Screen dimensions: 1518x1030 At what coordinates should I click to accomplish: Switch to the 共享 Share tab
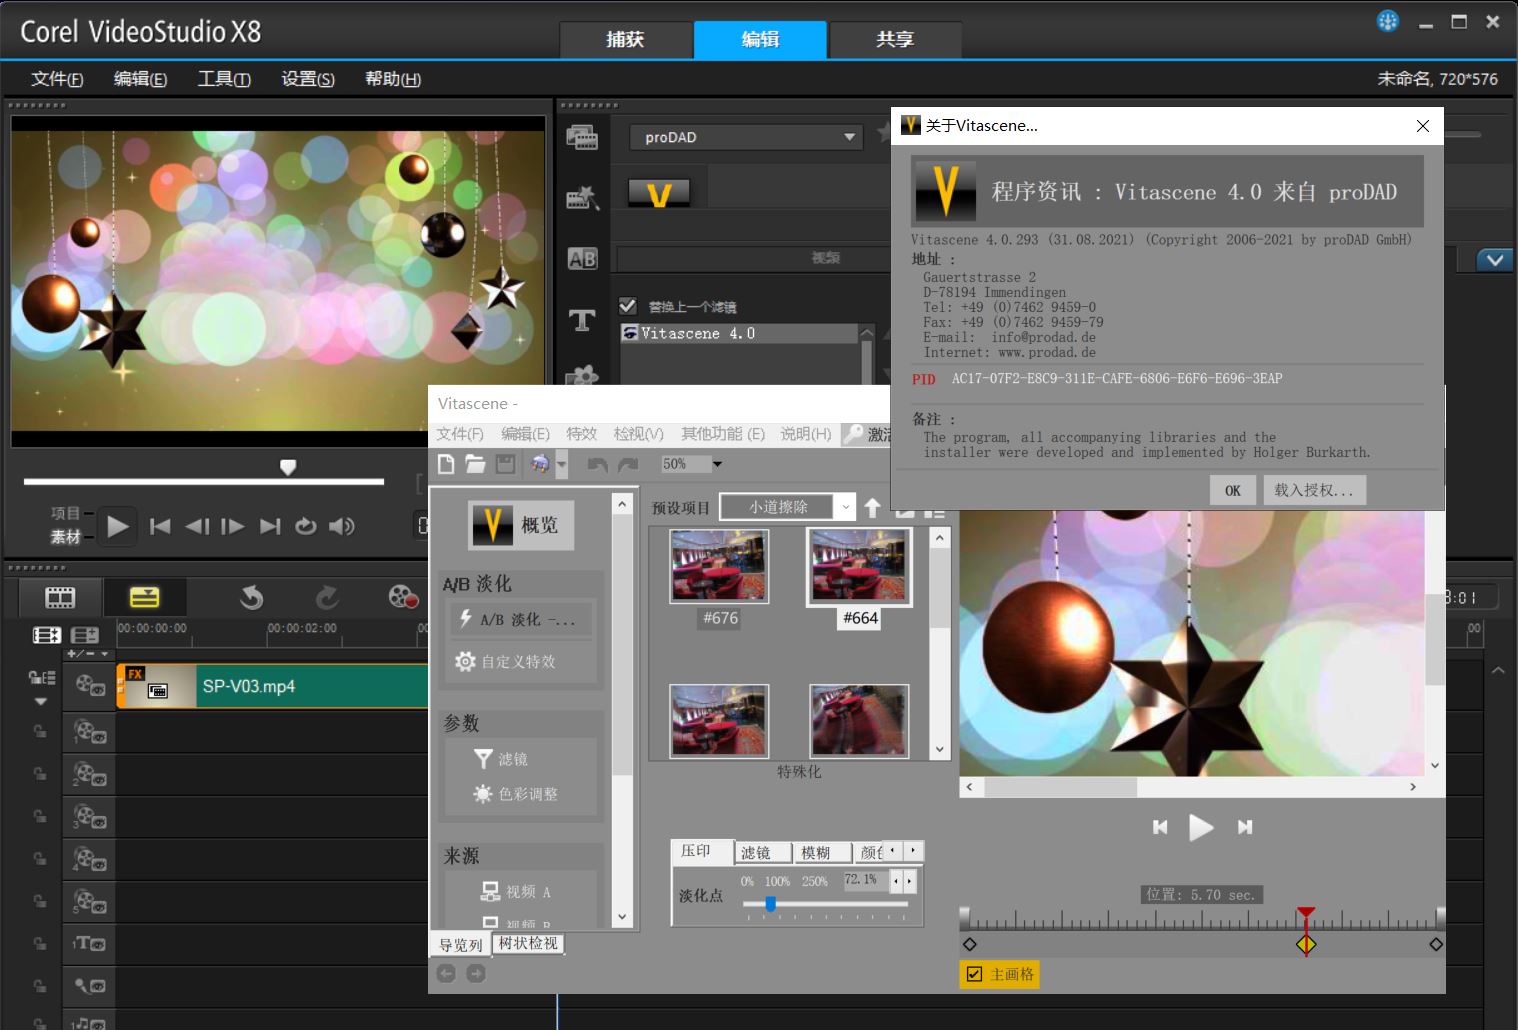(895, 39)
